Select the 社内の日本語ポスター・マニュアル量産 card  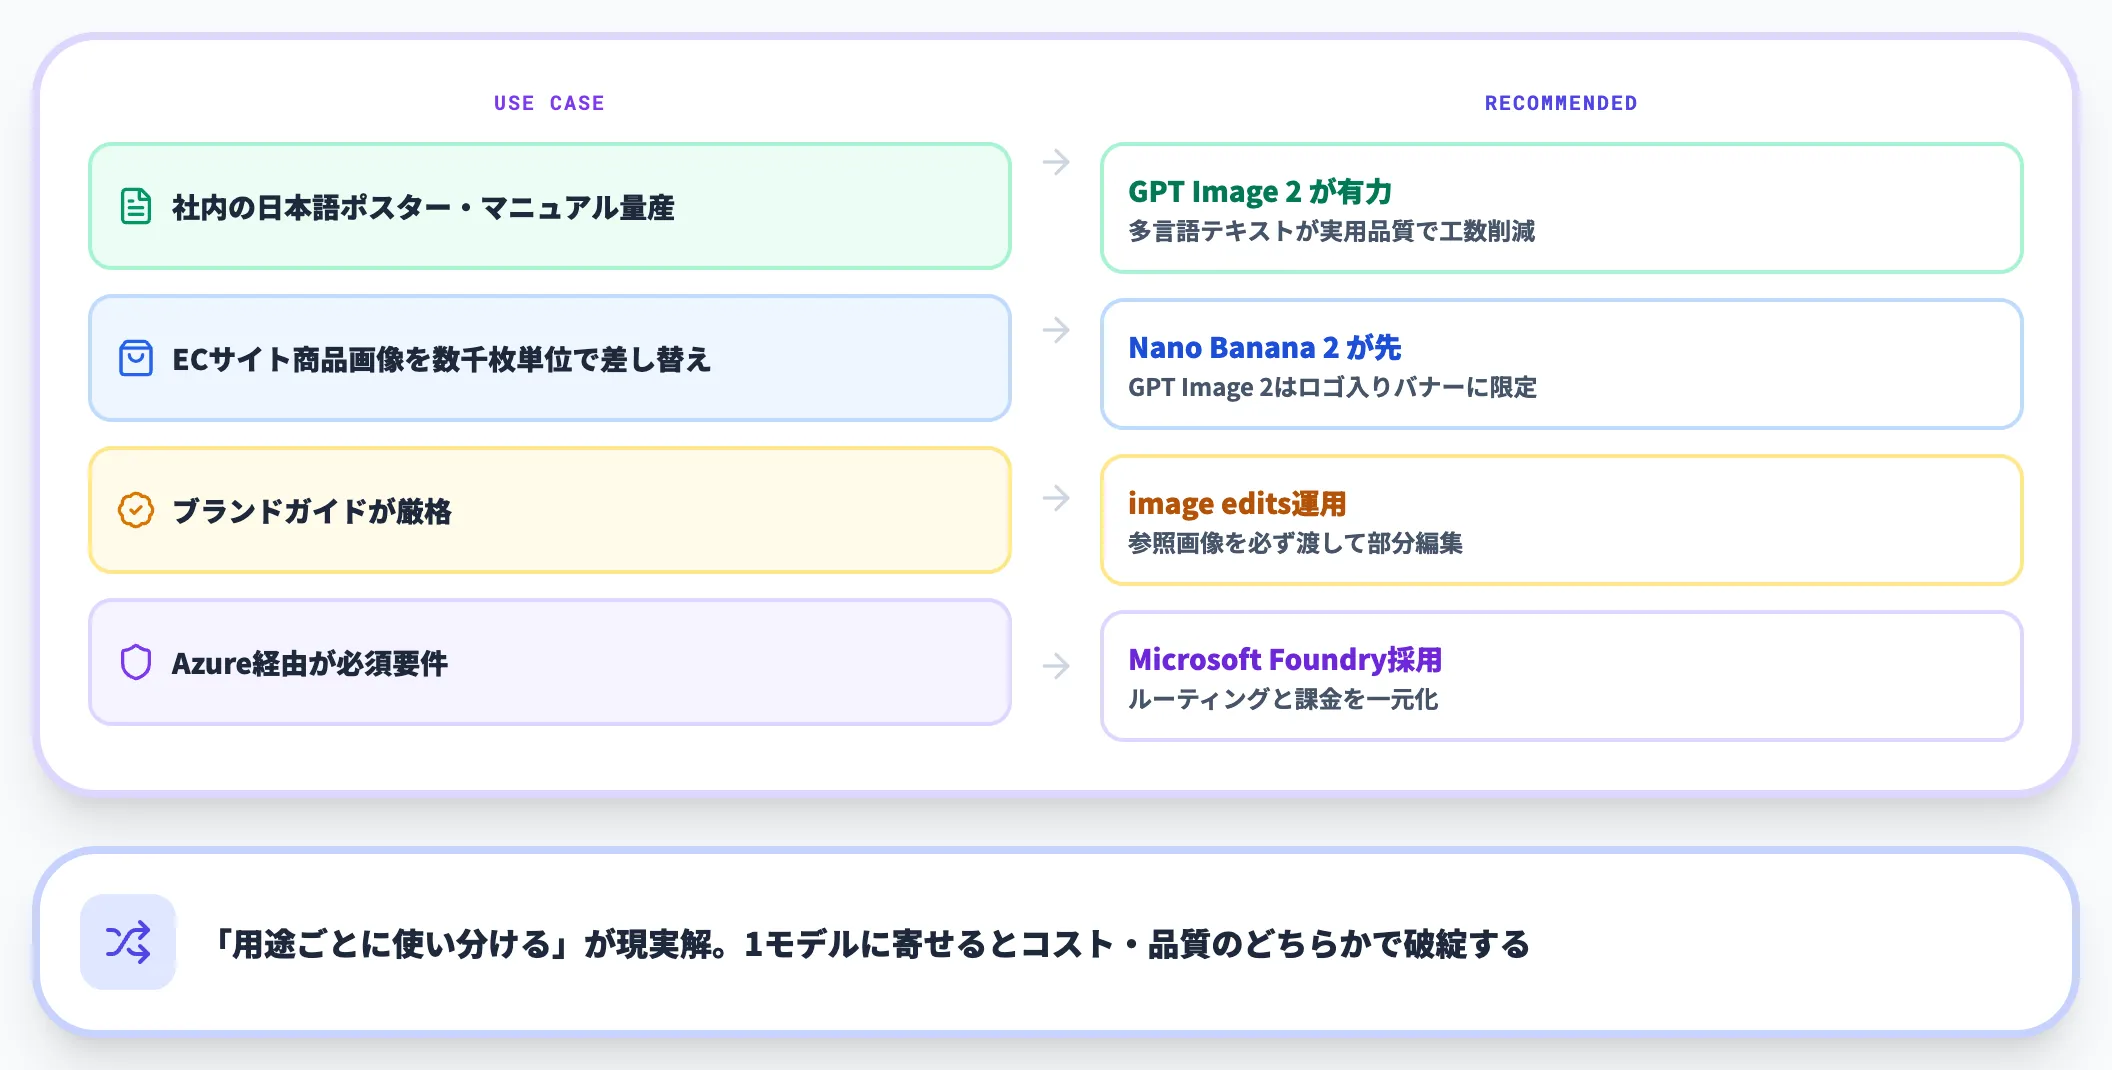(x=550, y=206)
